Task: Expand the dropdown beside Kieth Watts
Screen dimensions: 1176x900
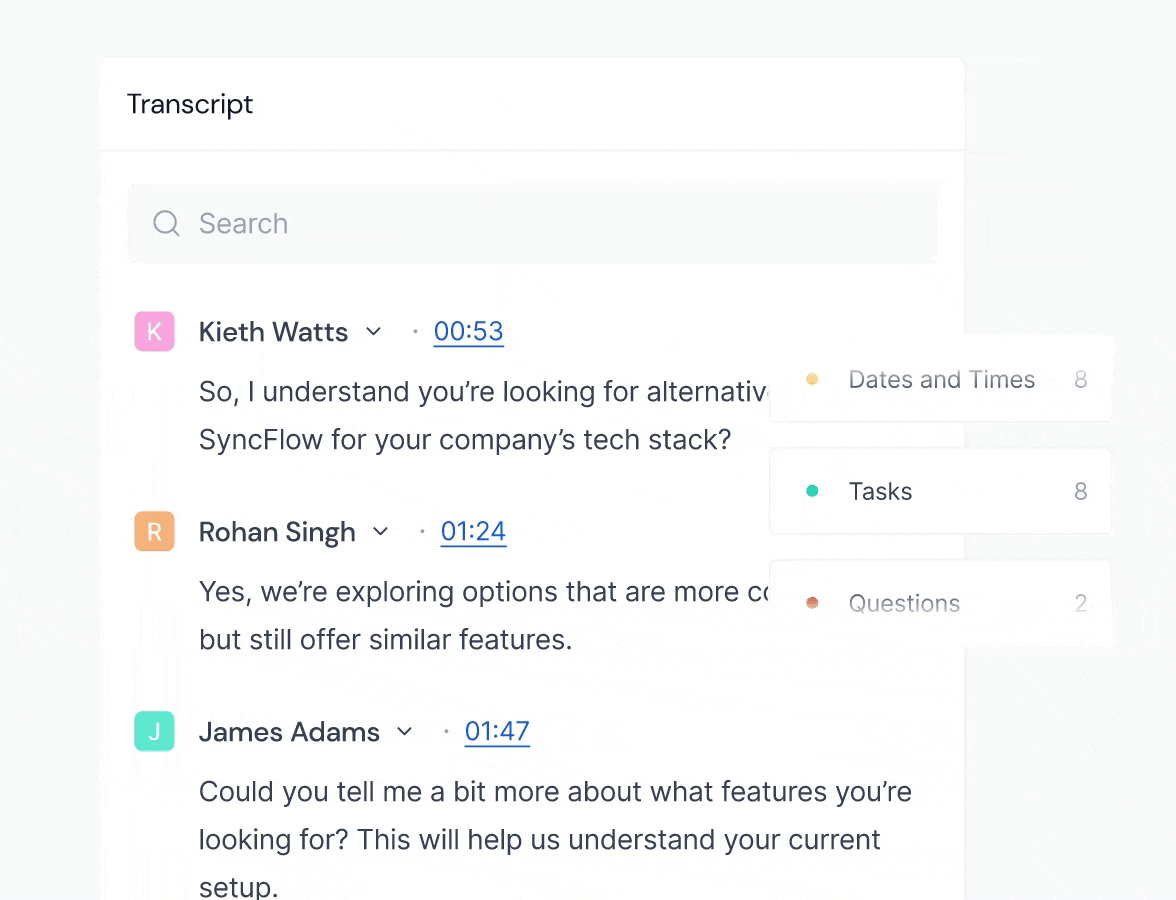Action: point(374,331)
